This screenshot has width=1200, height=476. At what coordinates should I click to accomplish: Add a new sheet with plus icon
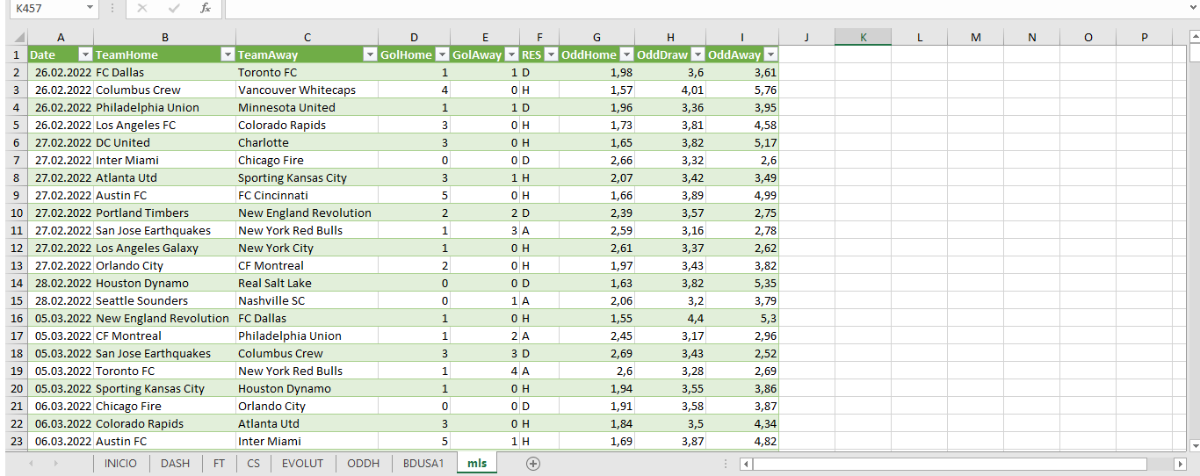tap(533, 463)
